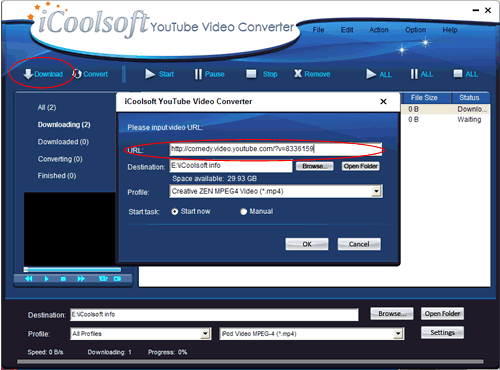Click into the URL input field

coord(275,149)
